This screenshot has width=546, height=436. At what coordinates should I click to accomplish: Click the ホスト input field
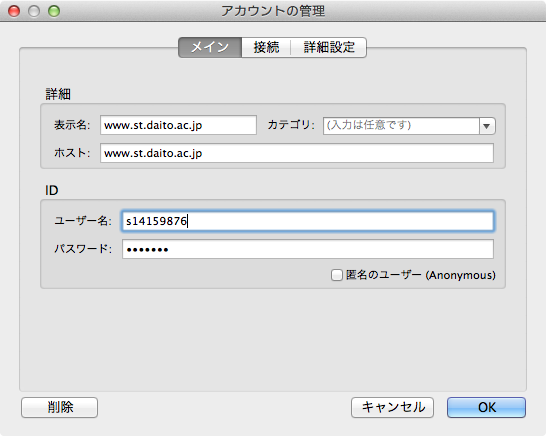pos(297,153)
